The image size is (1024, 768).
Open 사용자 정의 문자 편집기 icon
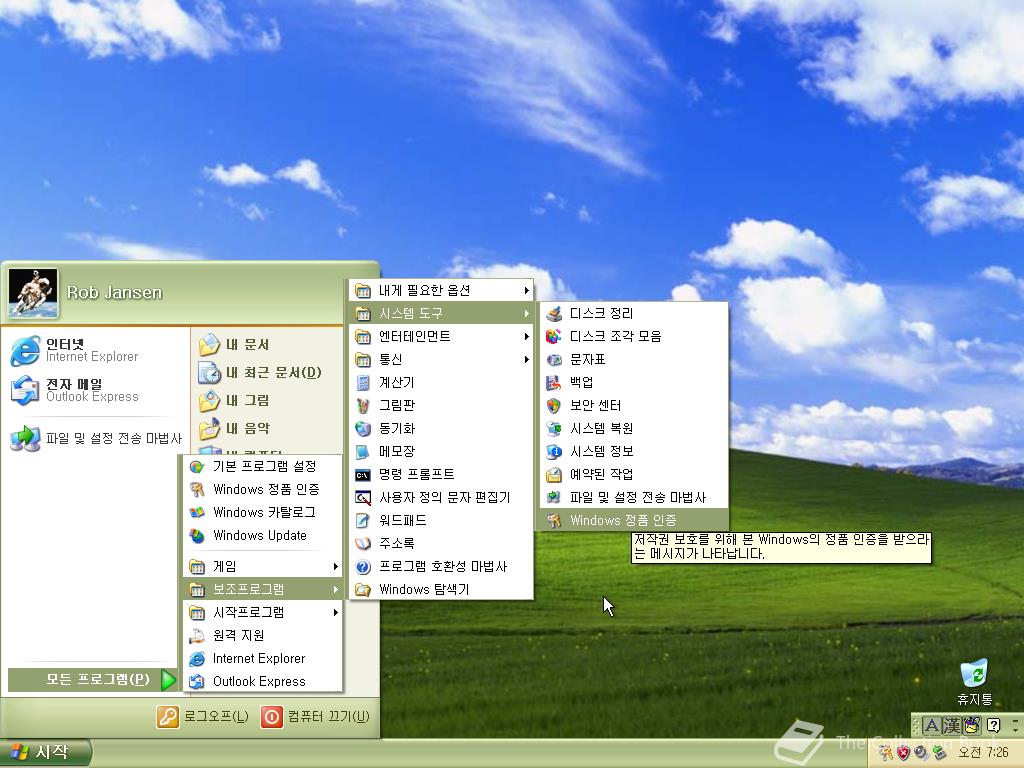pyautogui.click(x=363, y=498)
